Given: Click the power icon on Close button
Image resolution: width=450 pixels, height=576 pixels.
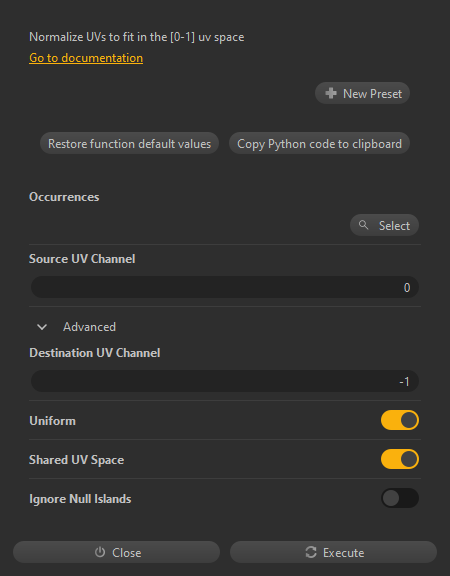Looking at the screenshot, I should point(100,552).
